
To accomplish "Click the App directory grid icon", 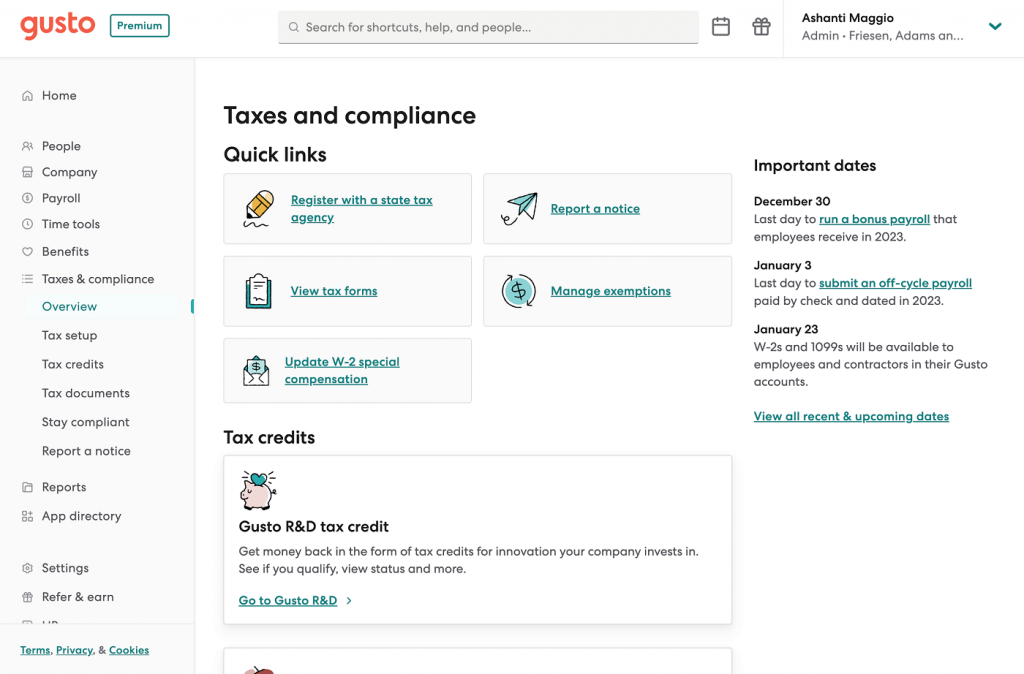I will [x=27, y=517].
